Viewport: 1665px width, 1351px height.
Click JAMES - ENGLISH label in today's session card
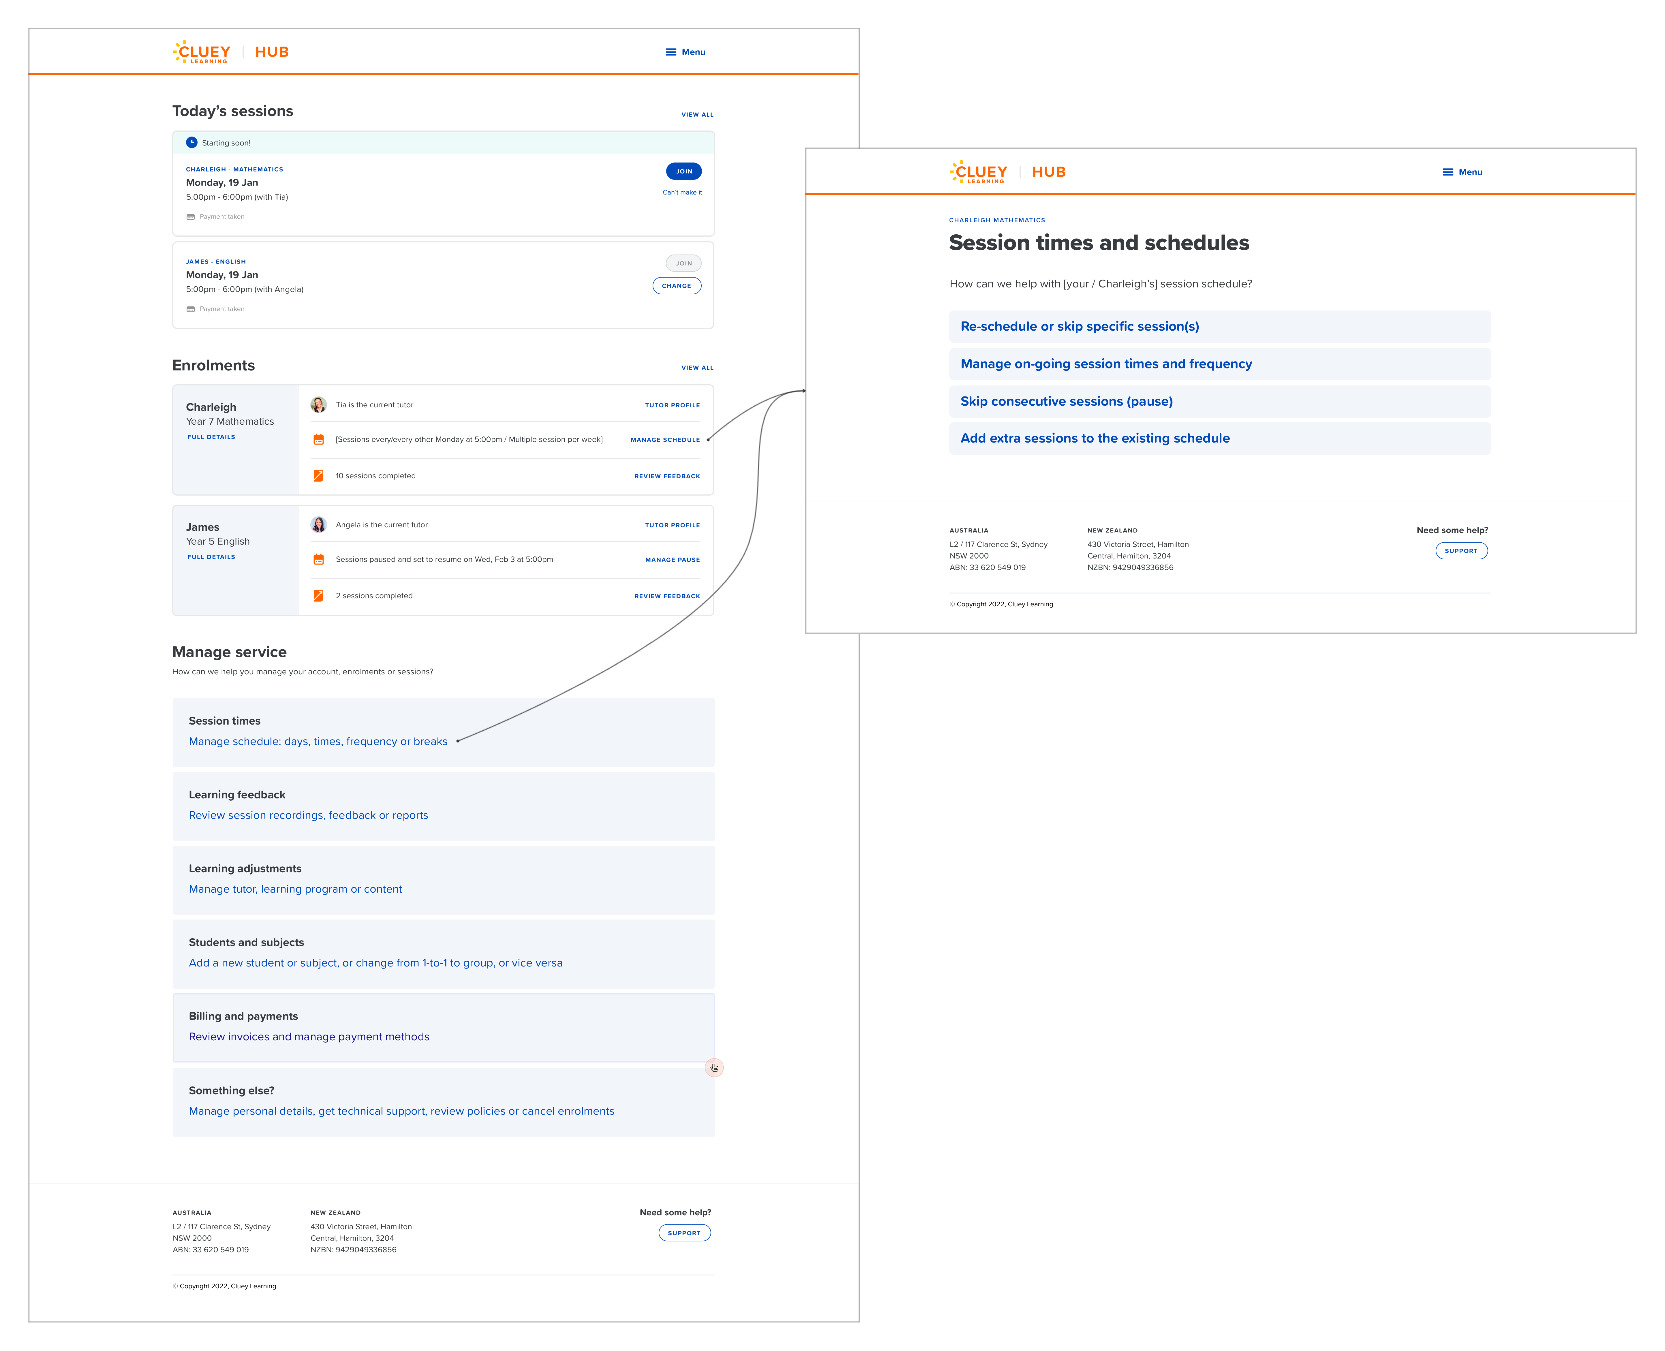pos(216,262)
